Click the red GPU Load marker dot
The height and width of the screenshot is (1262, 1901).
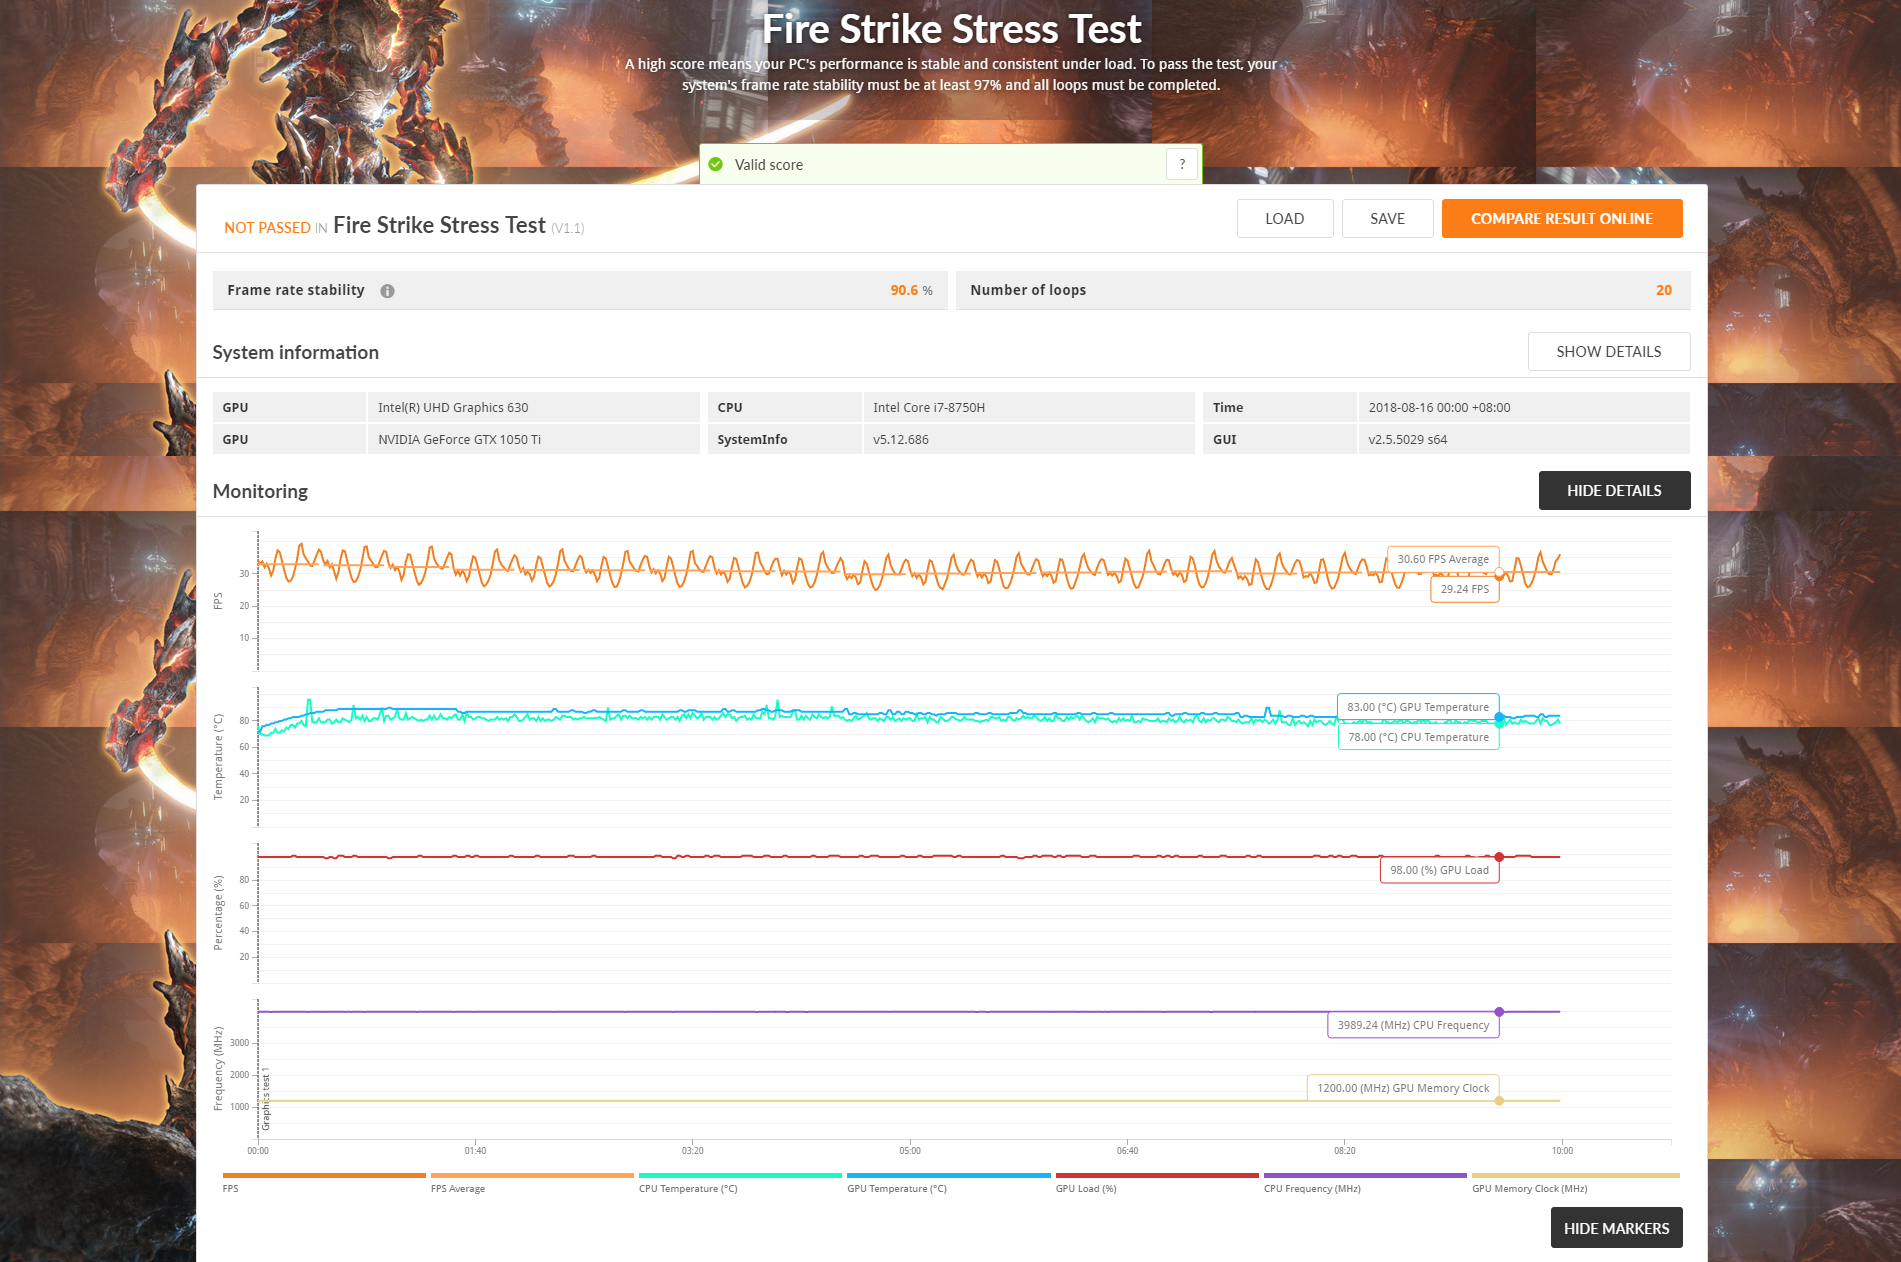(1499, 857)
